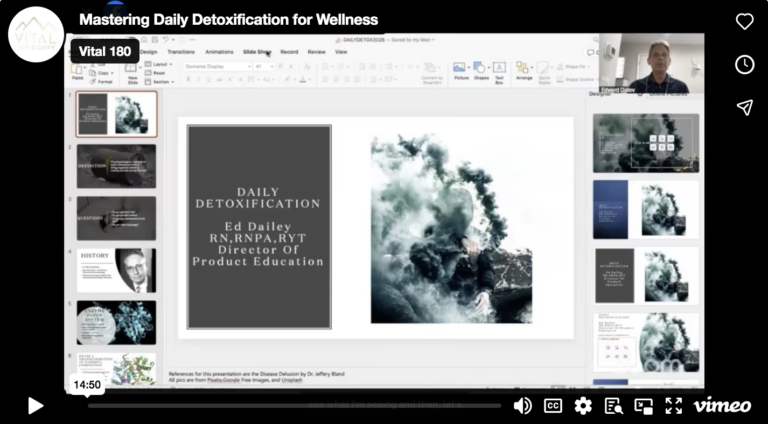The image size is (768, 424).
Task: Click the video progress bar
Action: pyautogui.click(x=294, y=406)
